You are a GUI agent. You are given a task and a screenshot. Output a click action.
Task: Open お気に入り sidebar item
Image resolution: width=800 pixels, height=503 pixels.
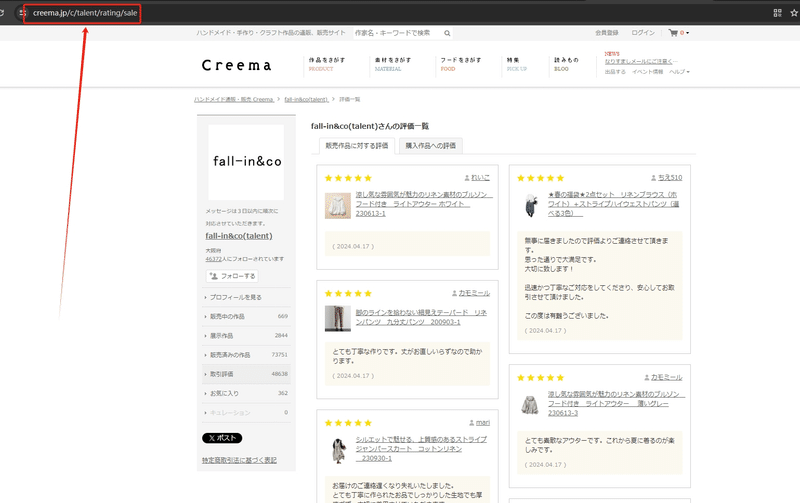click(246, 393)
